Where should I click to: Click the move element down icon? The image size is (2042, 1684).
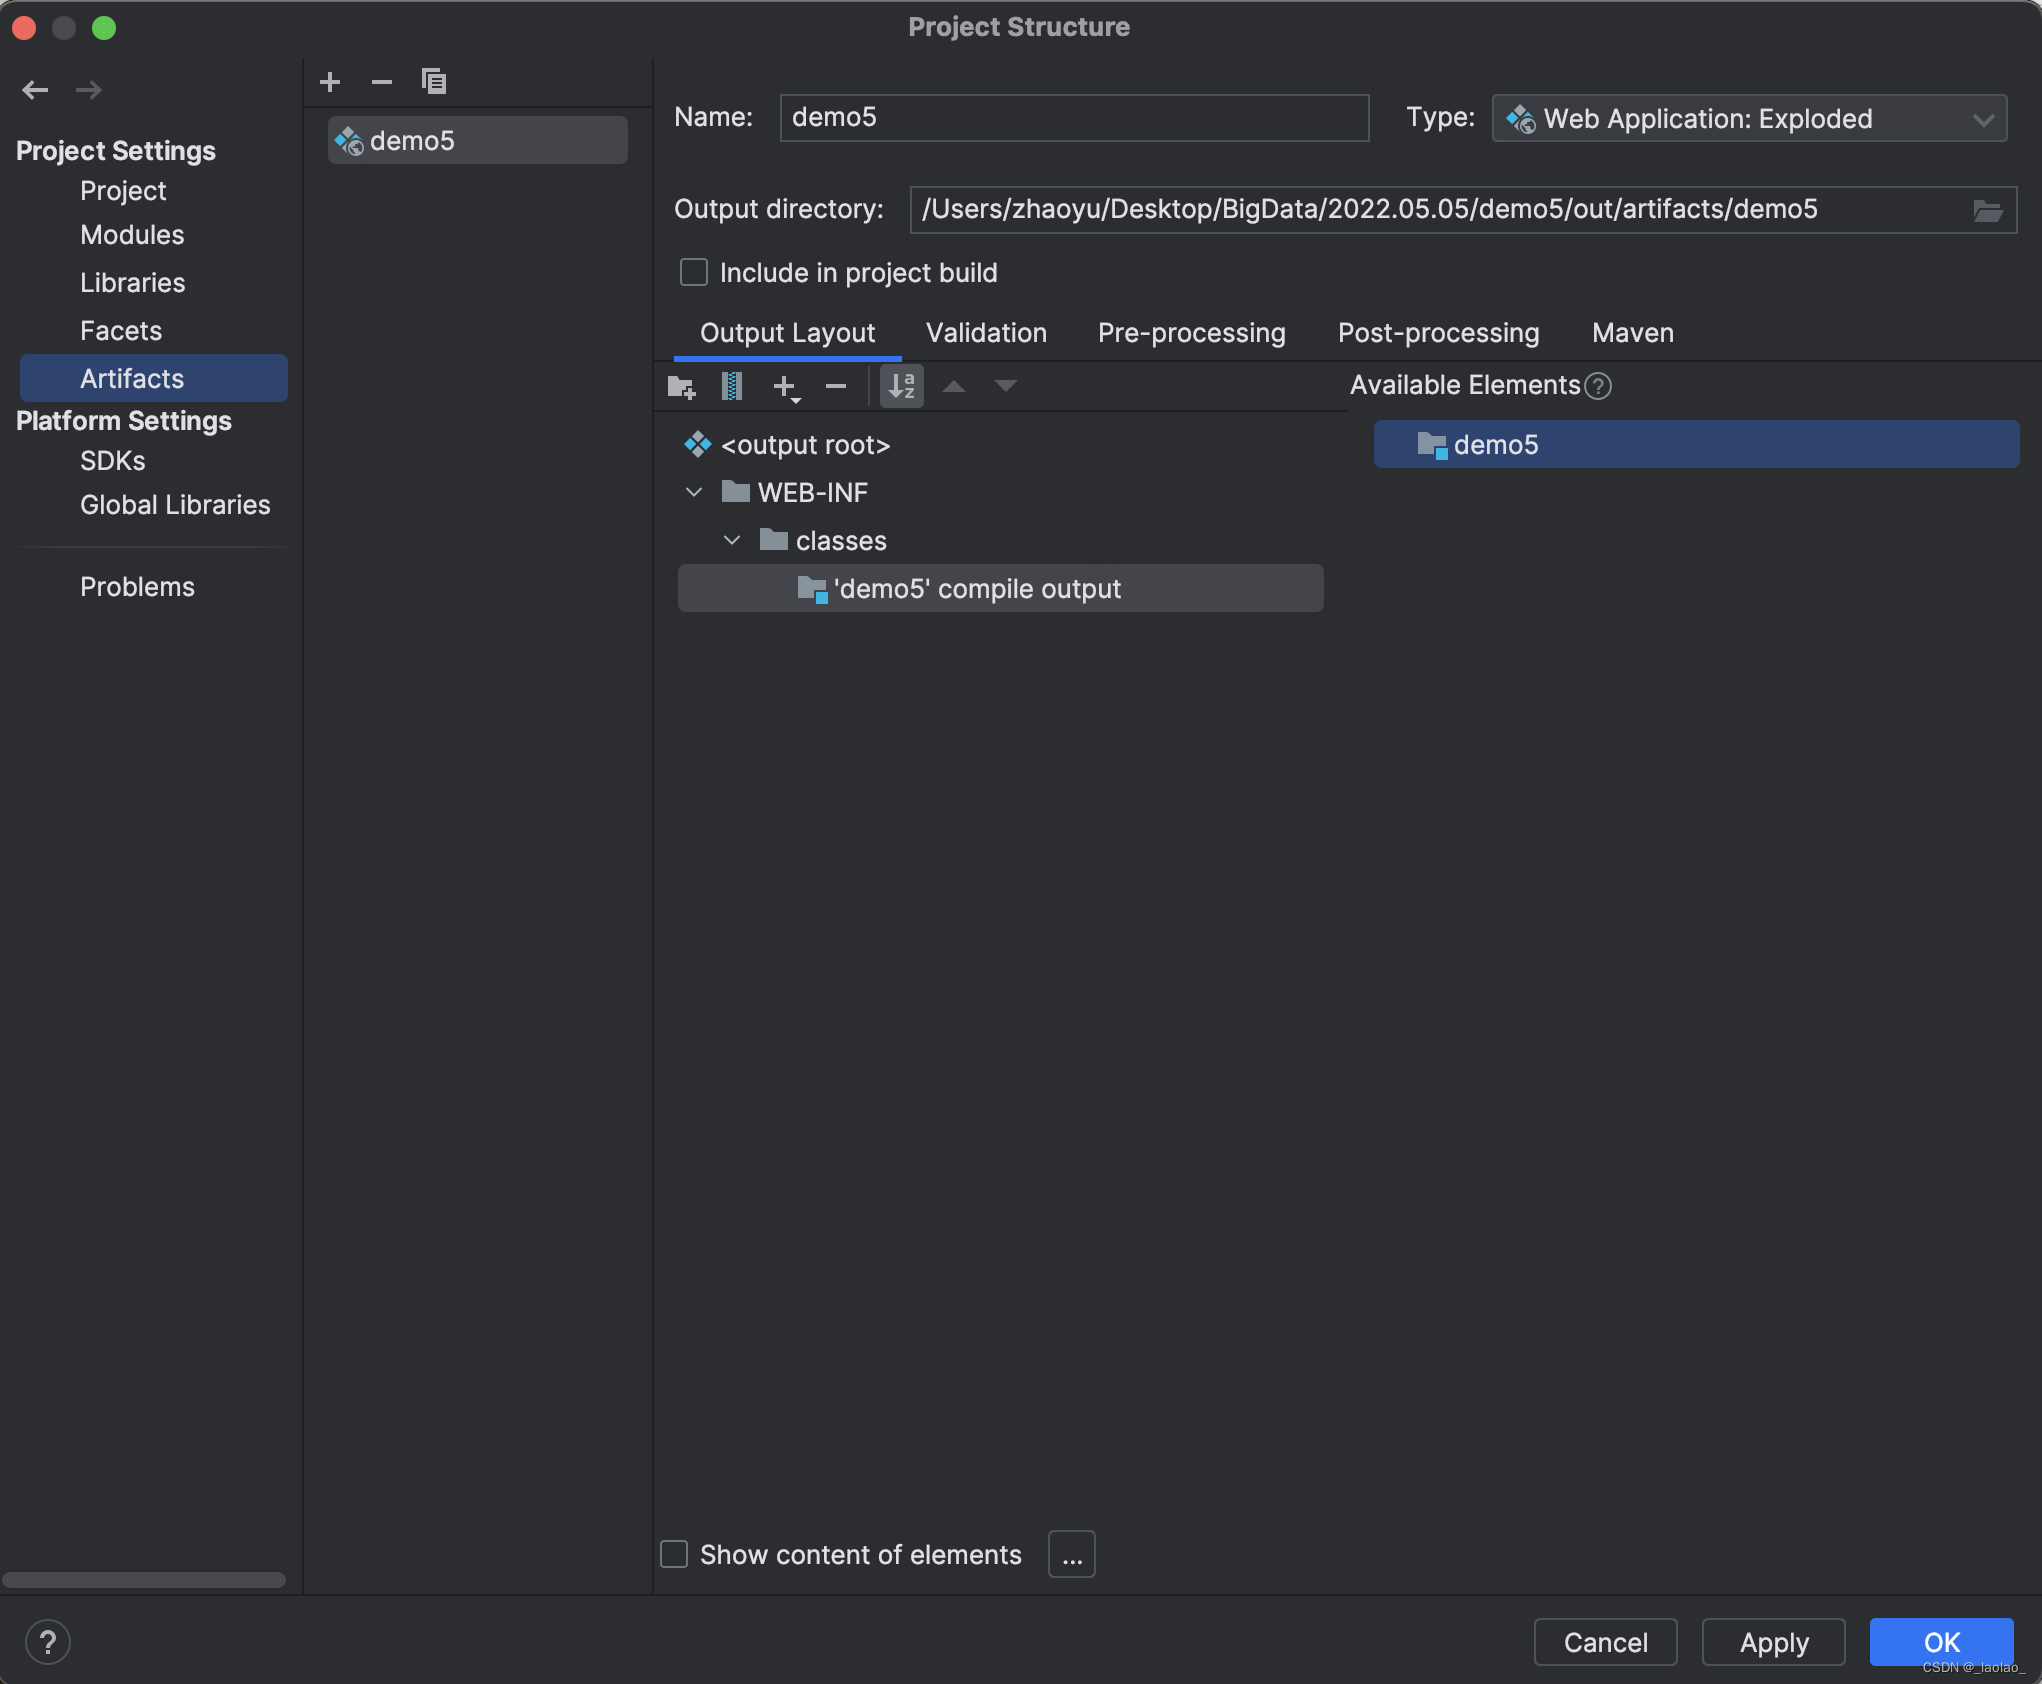(1002, 385)
